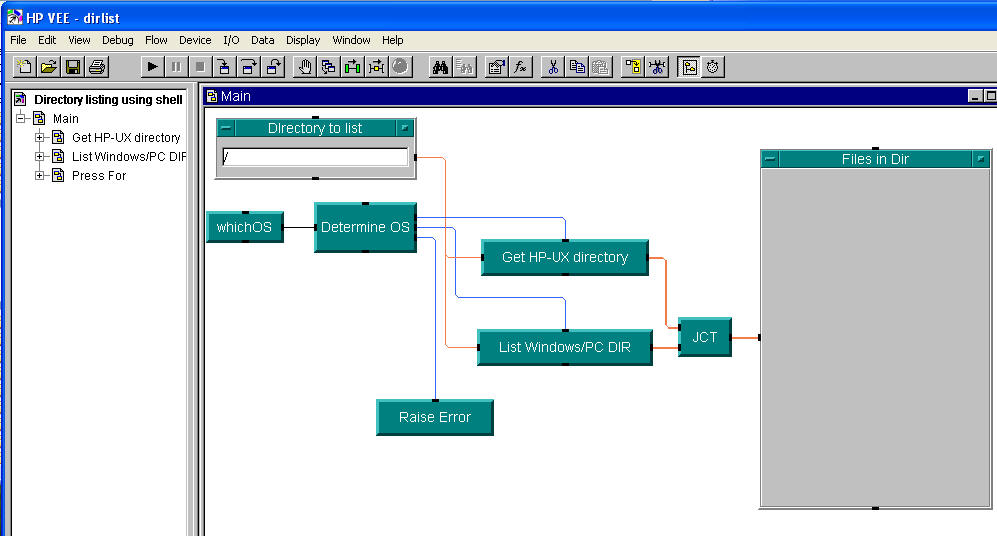Click the Function (fx) toolbar icon
The image size is (997, 536).
pos(521,67)
